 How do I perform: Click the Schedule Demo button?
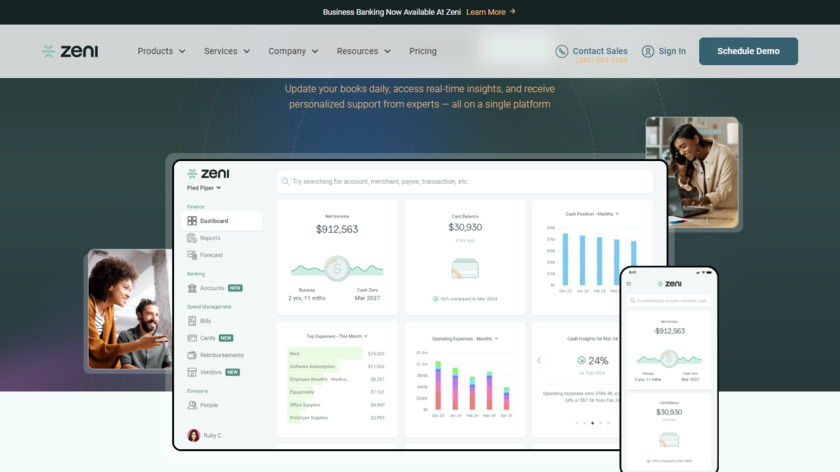(x=748, y=51)
